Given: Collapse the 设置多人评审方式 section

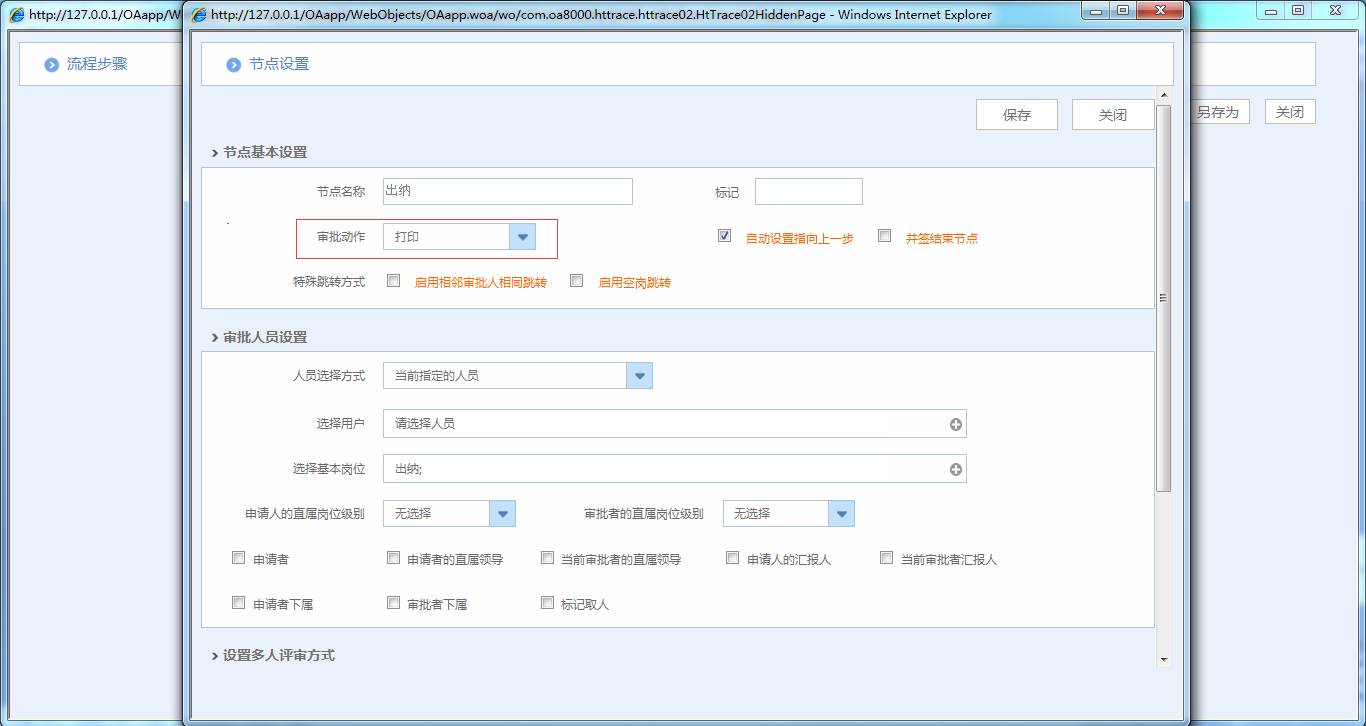Looking at the screenshot, I should (x=272, y=655).
